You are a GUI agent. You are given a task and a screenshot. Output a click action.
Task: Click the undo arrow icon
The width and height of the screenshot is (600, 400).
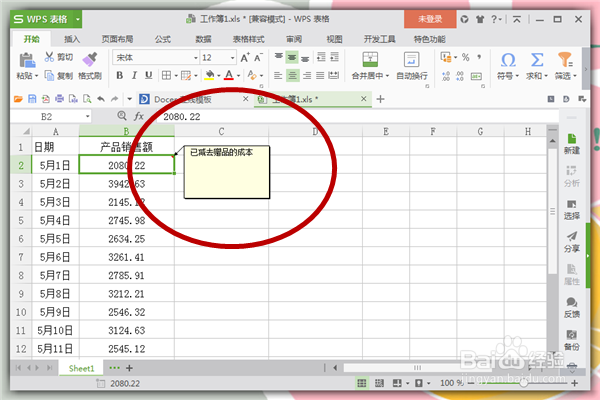click(x=101, y=99)
